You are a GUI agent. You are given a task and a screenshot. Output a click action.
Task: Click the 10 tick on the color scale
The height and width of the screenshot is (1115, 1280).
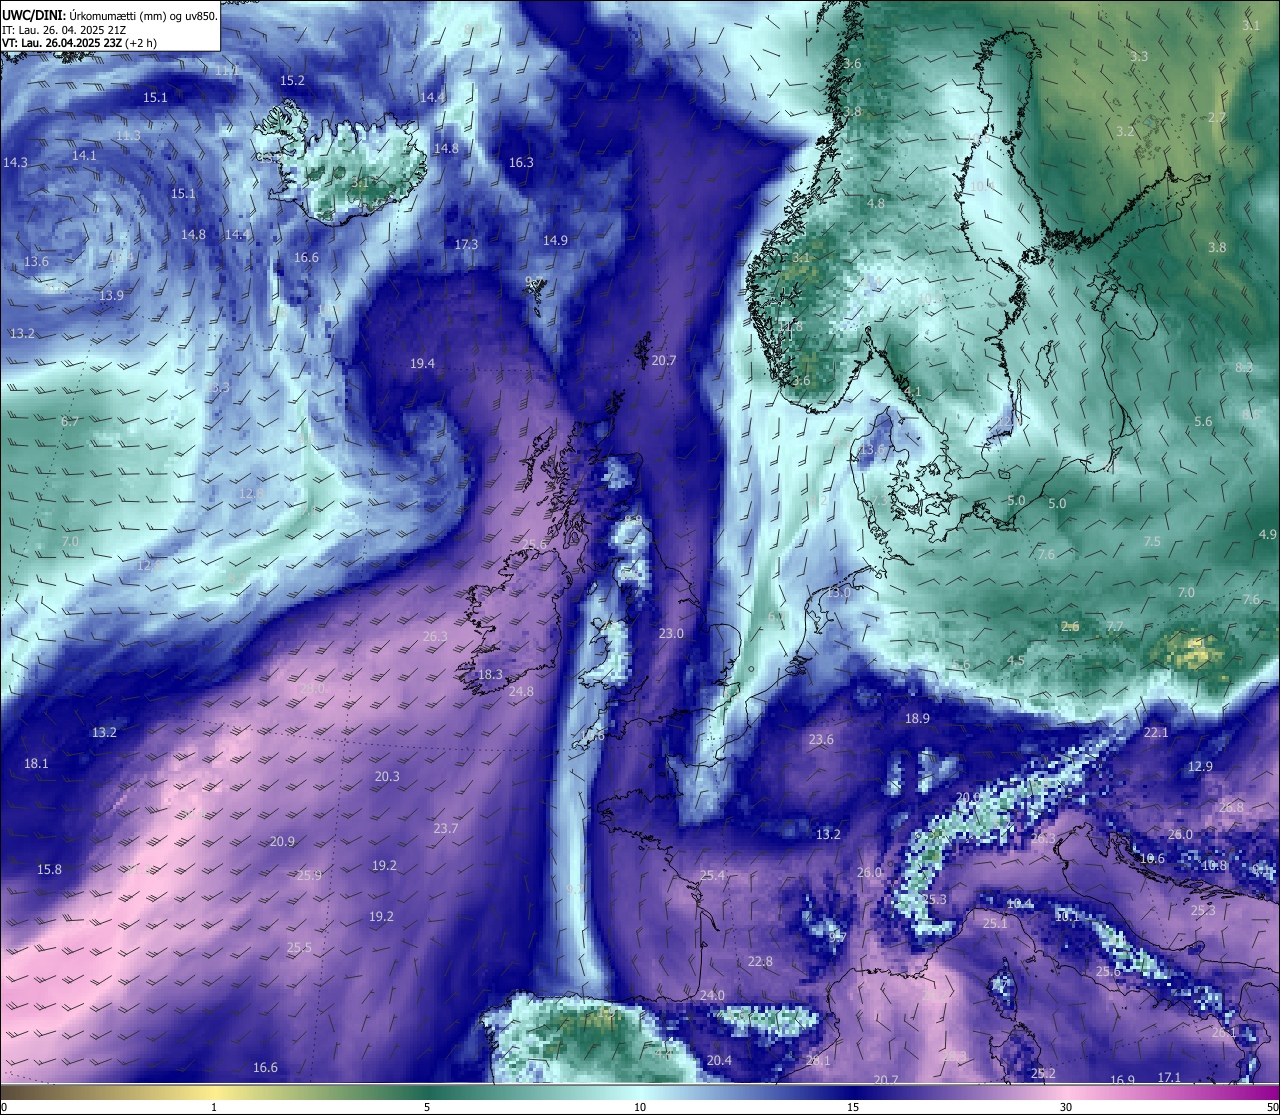tap(640, 1107)
